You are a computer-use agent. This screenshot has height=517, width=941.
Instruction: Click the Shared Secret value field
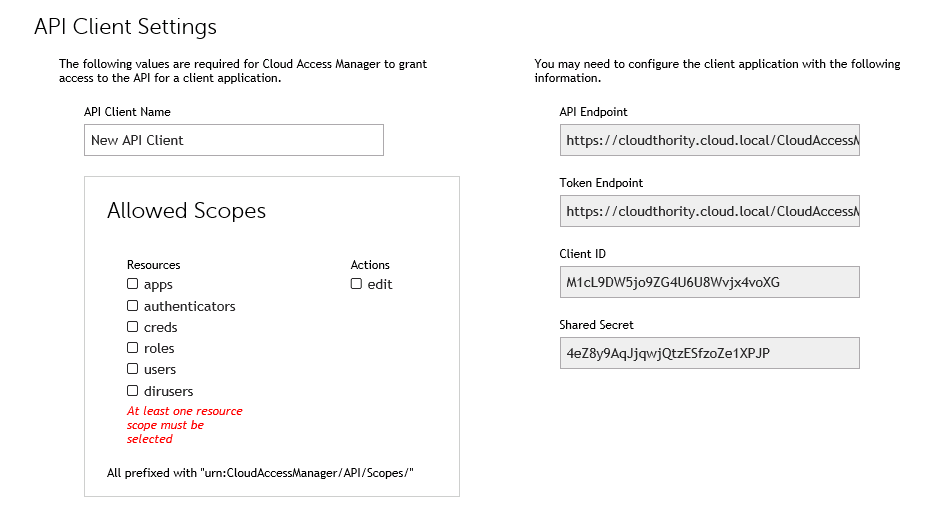click(x=709, y=353)
